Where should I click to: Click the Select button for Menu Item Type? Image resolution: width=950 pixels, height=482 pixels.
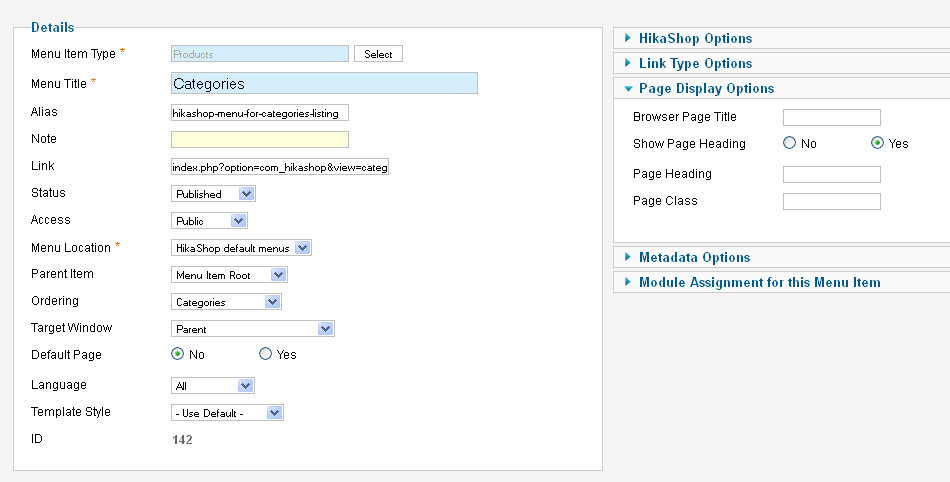coord(378,54)
